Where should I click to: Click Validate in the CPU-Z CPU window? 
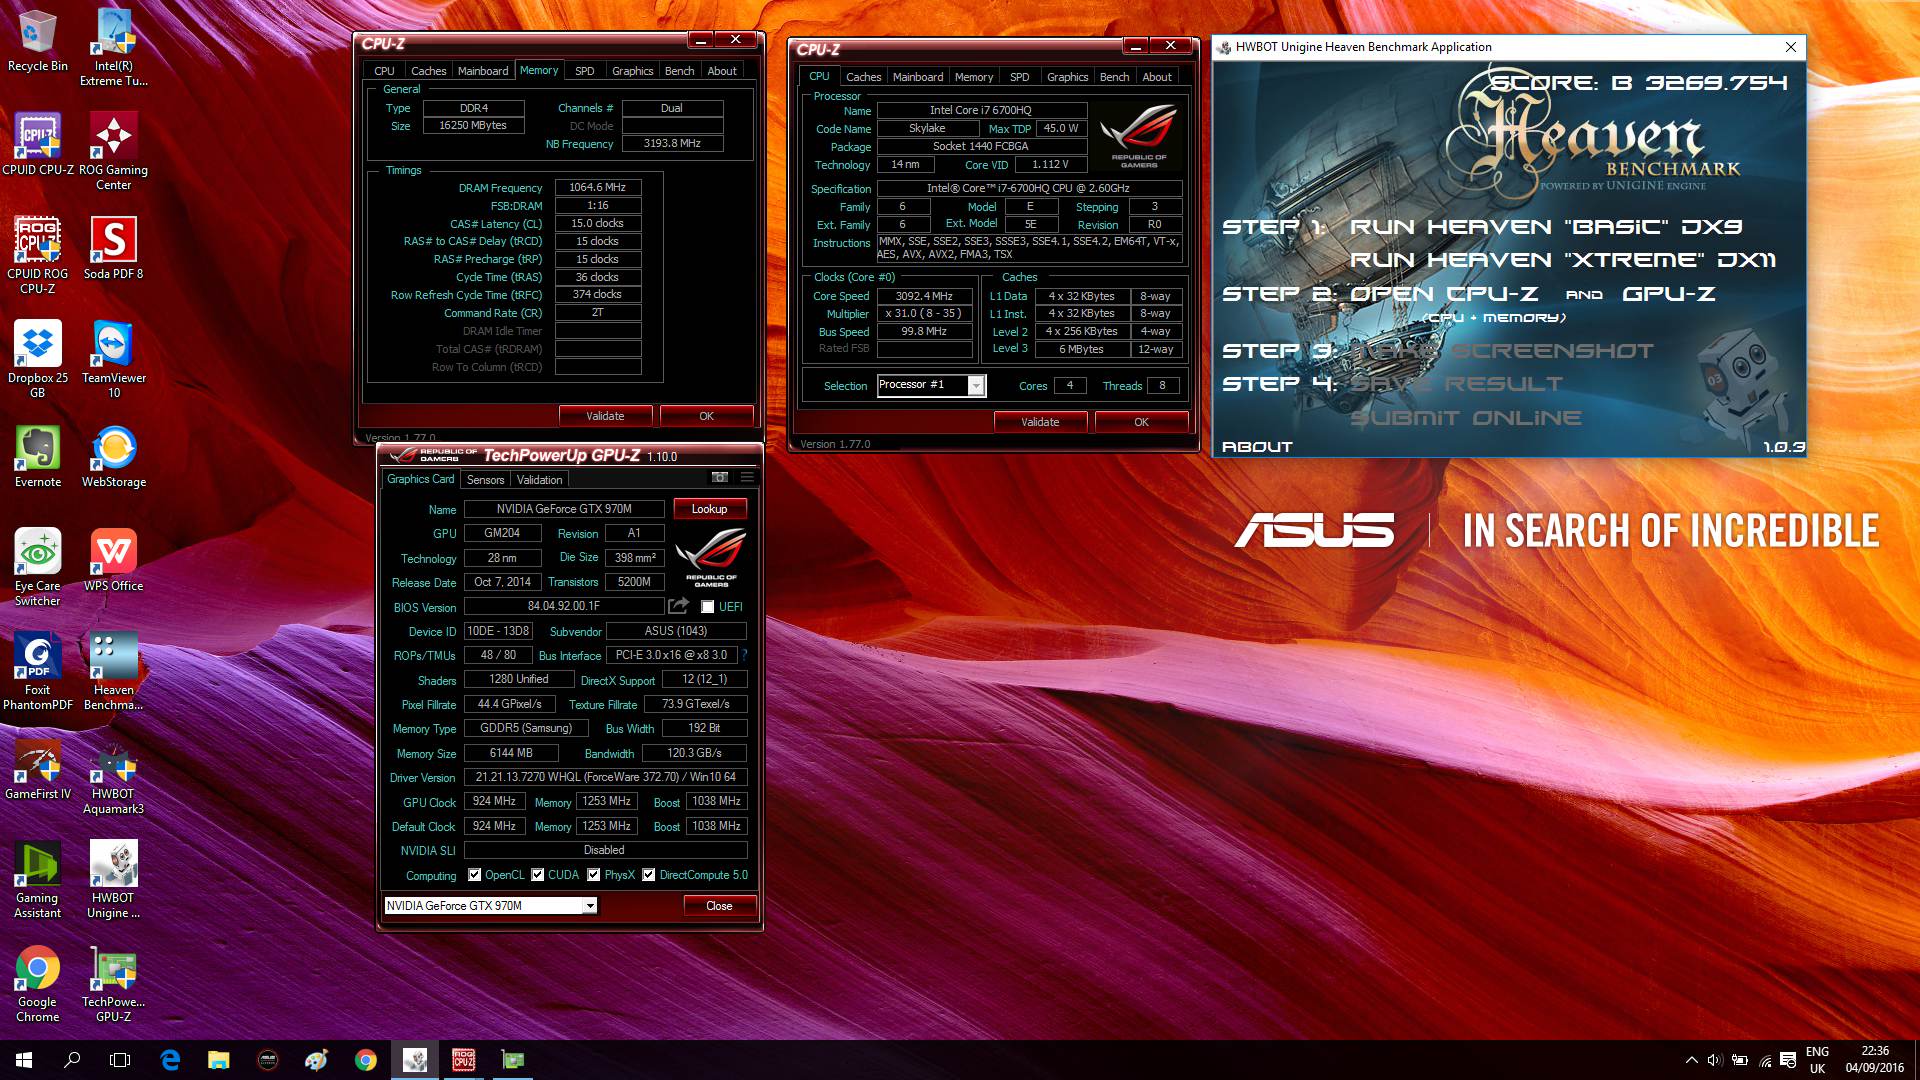click(1040, 422)
